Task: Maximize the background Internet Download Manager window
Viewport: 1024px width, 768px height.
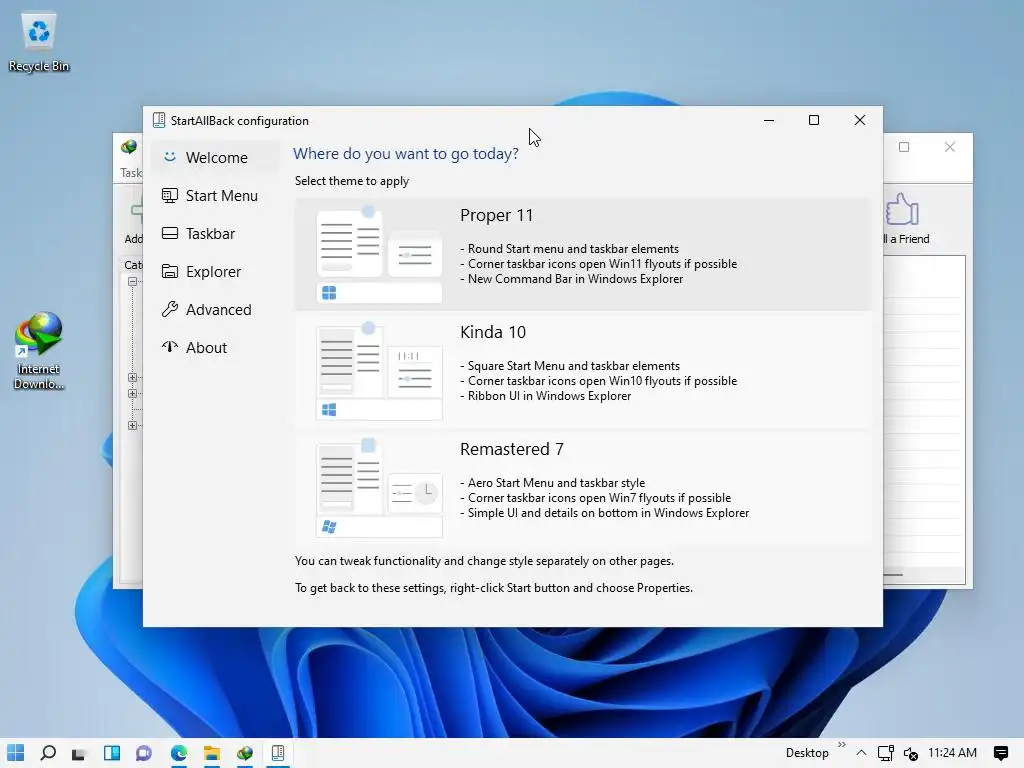Action: pyautogui.click(x=904, y=147)
